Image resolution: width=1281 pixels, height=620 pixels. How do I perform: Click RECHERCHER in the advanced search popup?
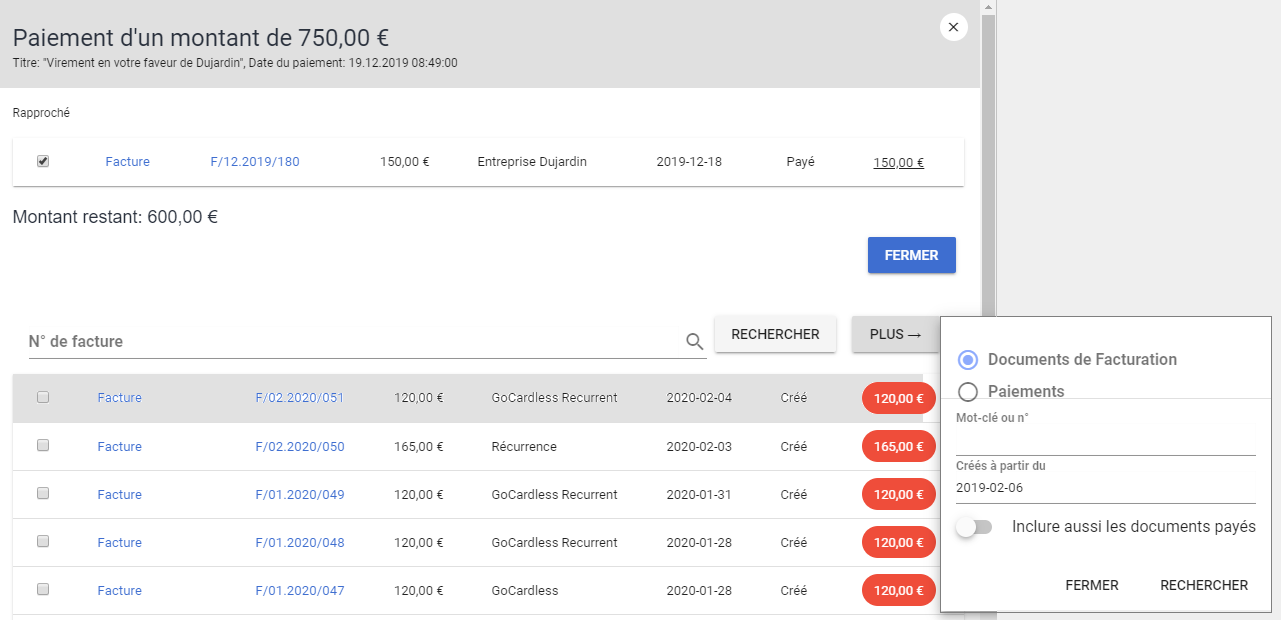pyautogui.click(x=1204, y=585)
